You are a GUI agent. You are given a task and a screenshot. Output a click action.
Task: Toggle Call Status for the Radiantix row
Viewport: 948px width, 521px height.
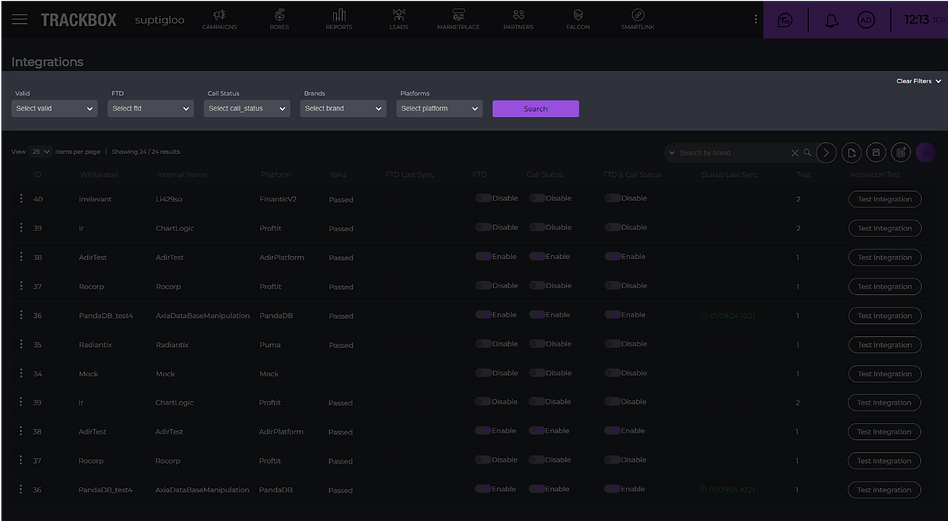pyautogui.click(x=537, y=344)
